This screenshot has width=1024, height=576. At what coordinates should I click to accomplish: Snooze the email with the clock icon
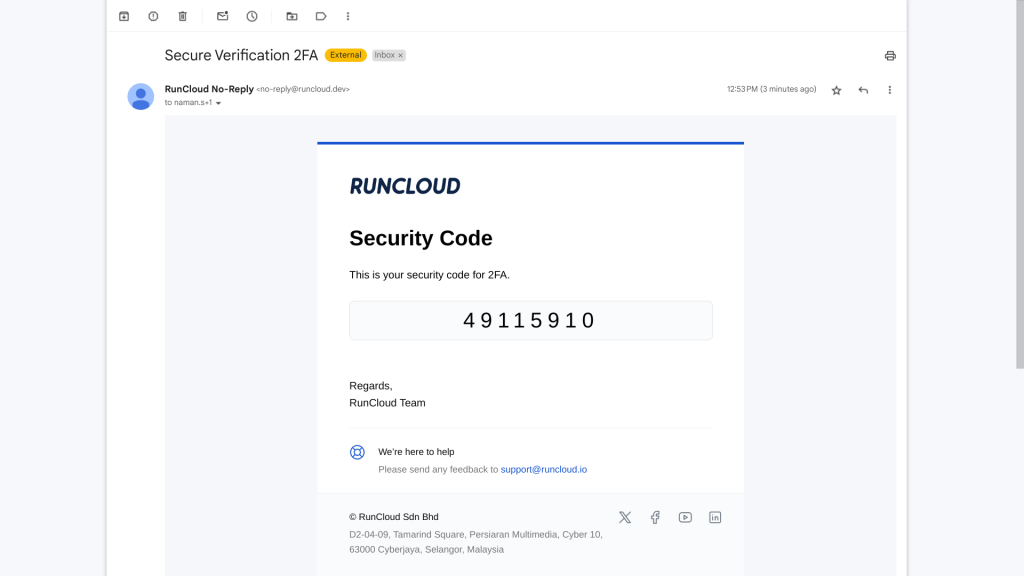click(x=252, y=16)
